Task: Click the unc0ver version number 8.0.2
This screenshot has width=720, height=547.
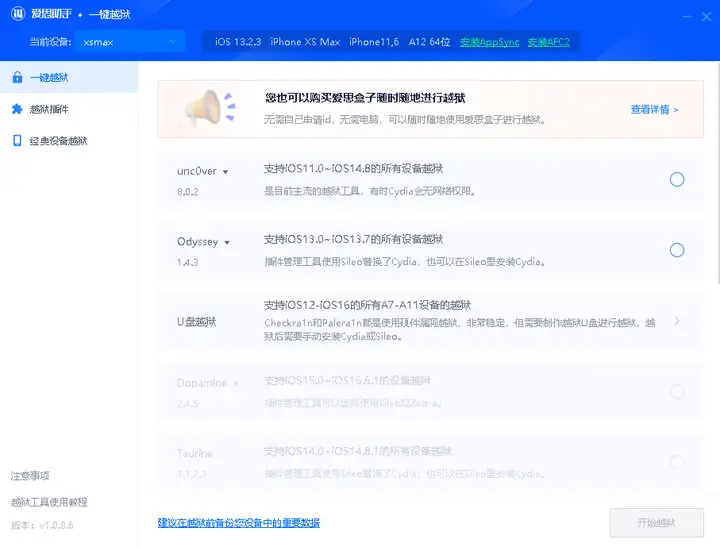Action: pos(188,192)
